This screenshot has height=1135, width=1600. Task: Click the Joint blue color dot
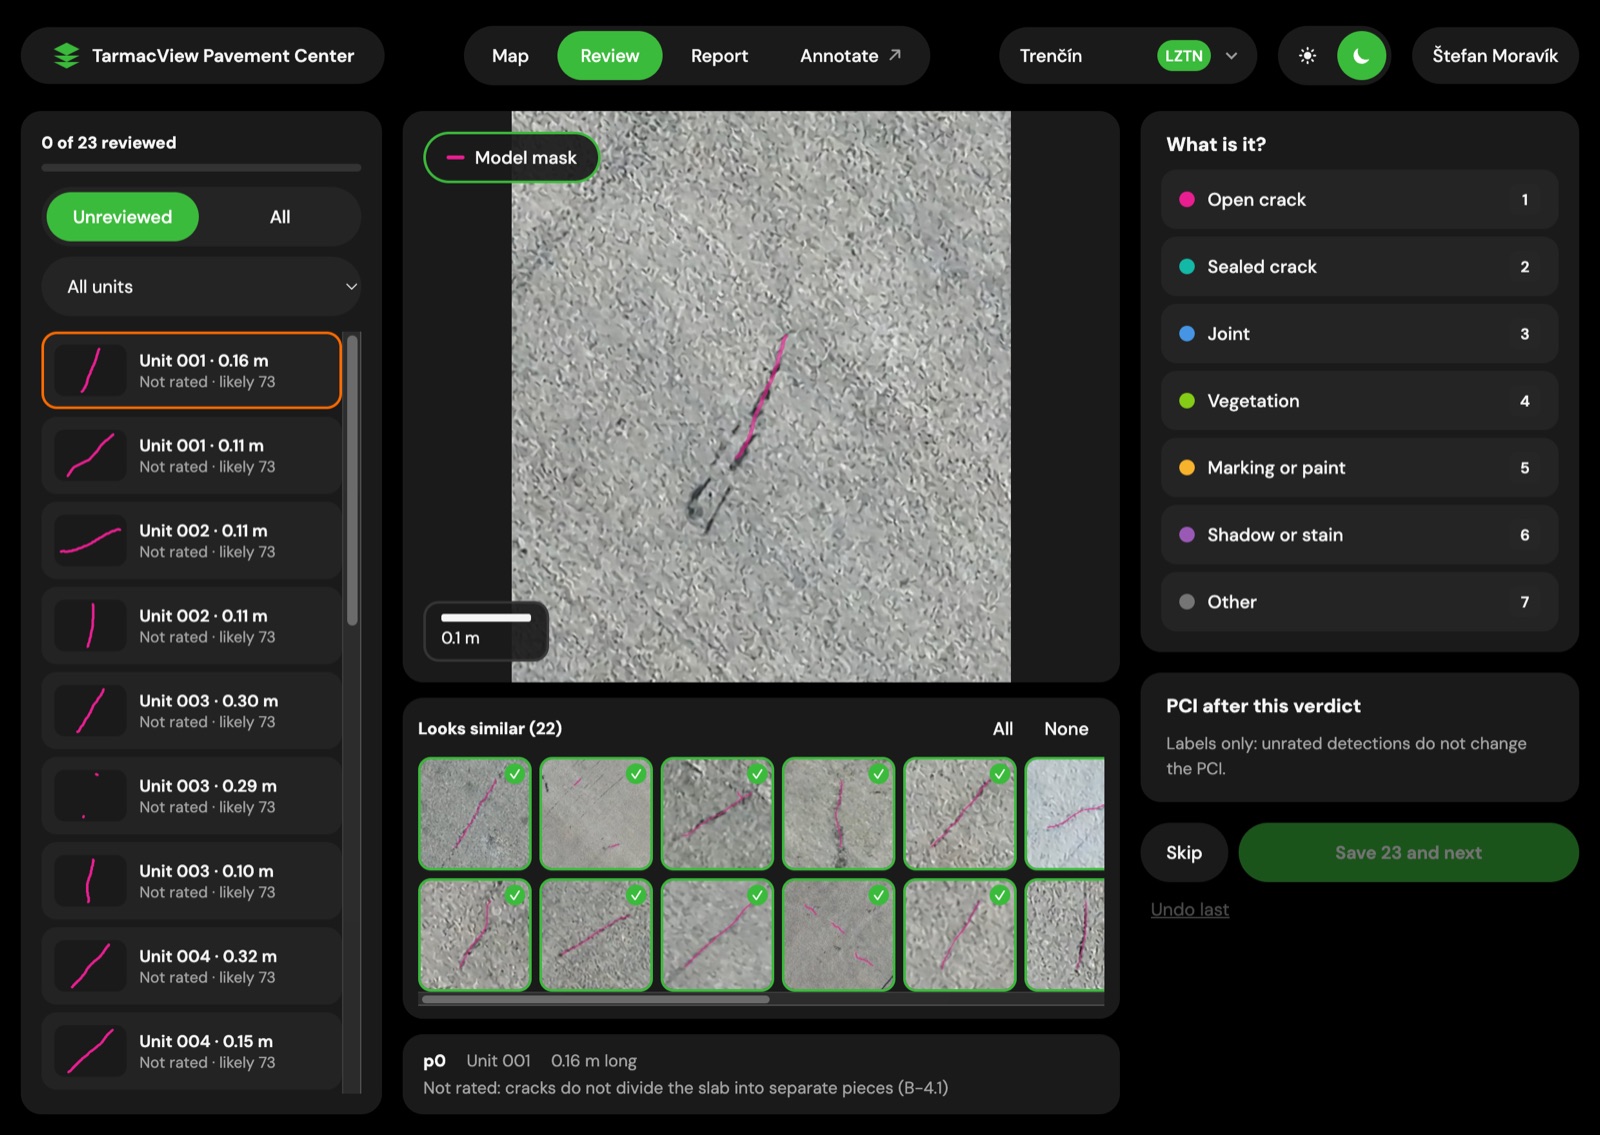pyautogui.click(x=1187, y=334)
